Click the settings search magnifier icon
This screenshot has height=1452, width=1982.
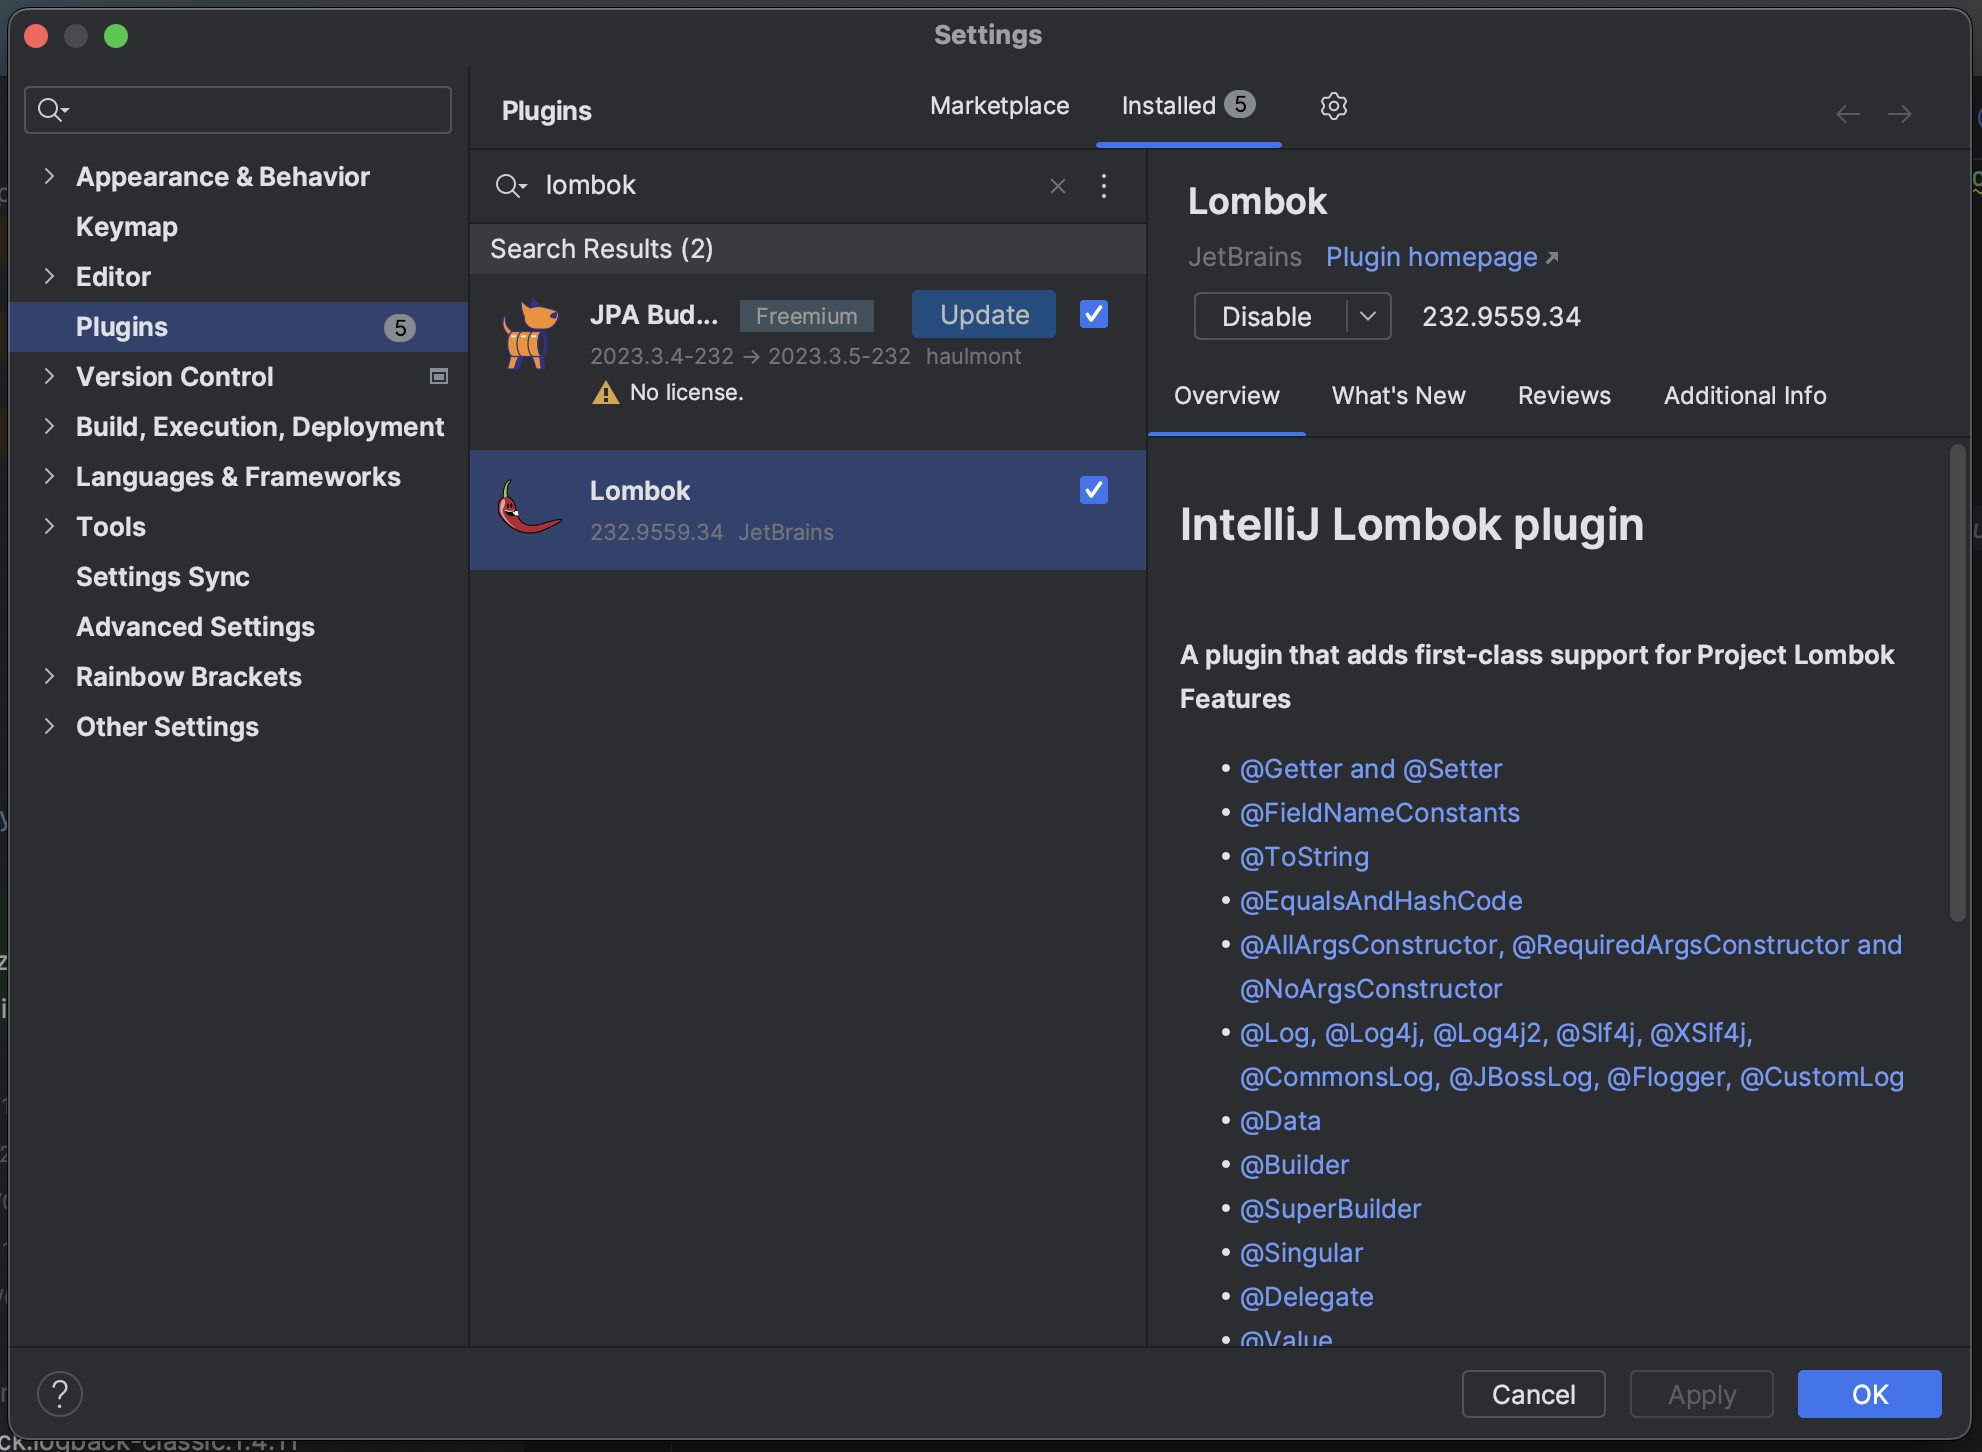(x=52, y=110)
